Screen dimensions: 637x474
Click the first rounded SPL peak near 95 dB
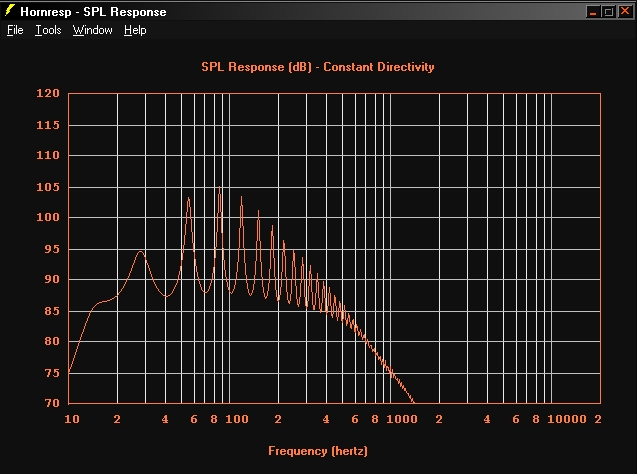[x=141, y=252]
